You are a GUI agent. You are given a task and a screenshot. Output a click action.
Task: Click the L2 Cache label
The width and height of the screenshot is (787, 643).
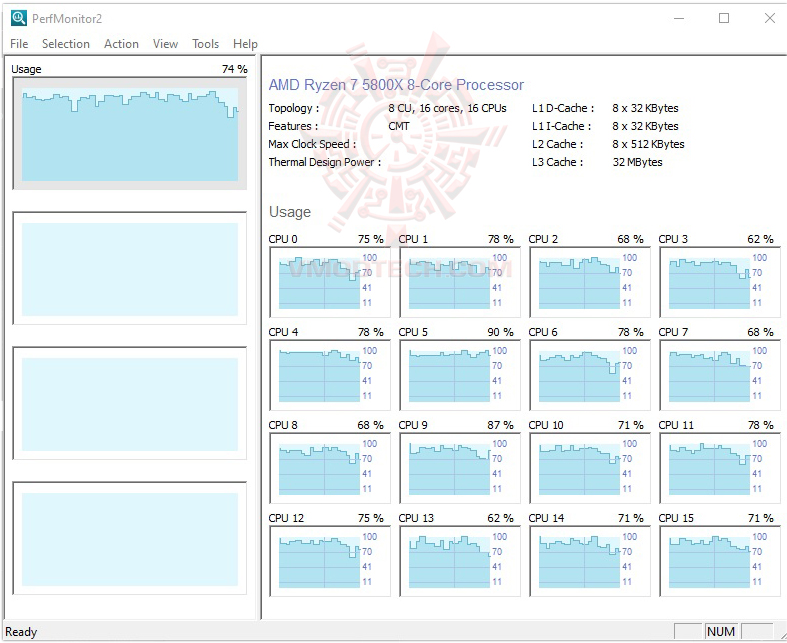click(557, 144)
